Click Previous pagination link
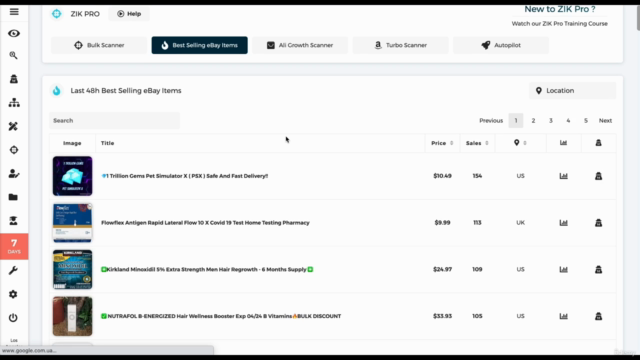640x360 pixels. 491,121
